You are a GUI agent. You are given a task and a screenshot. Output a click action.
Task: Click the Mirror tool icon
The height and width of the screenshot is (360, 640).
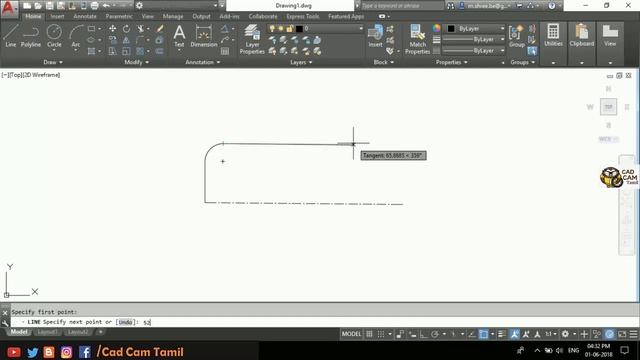[126, 40]
